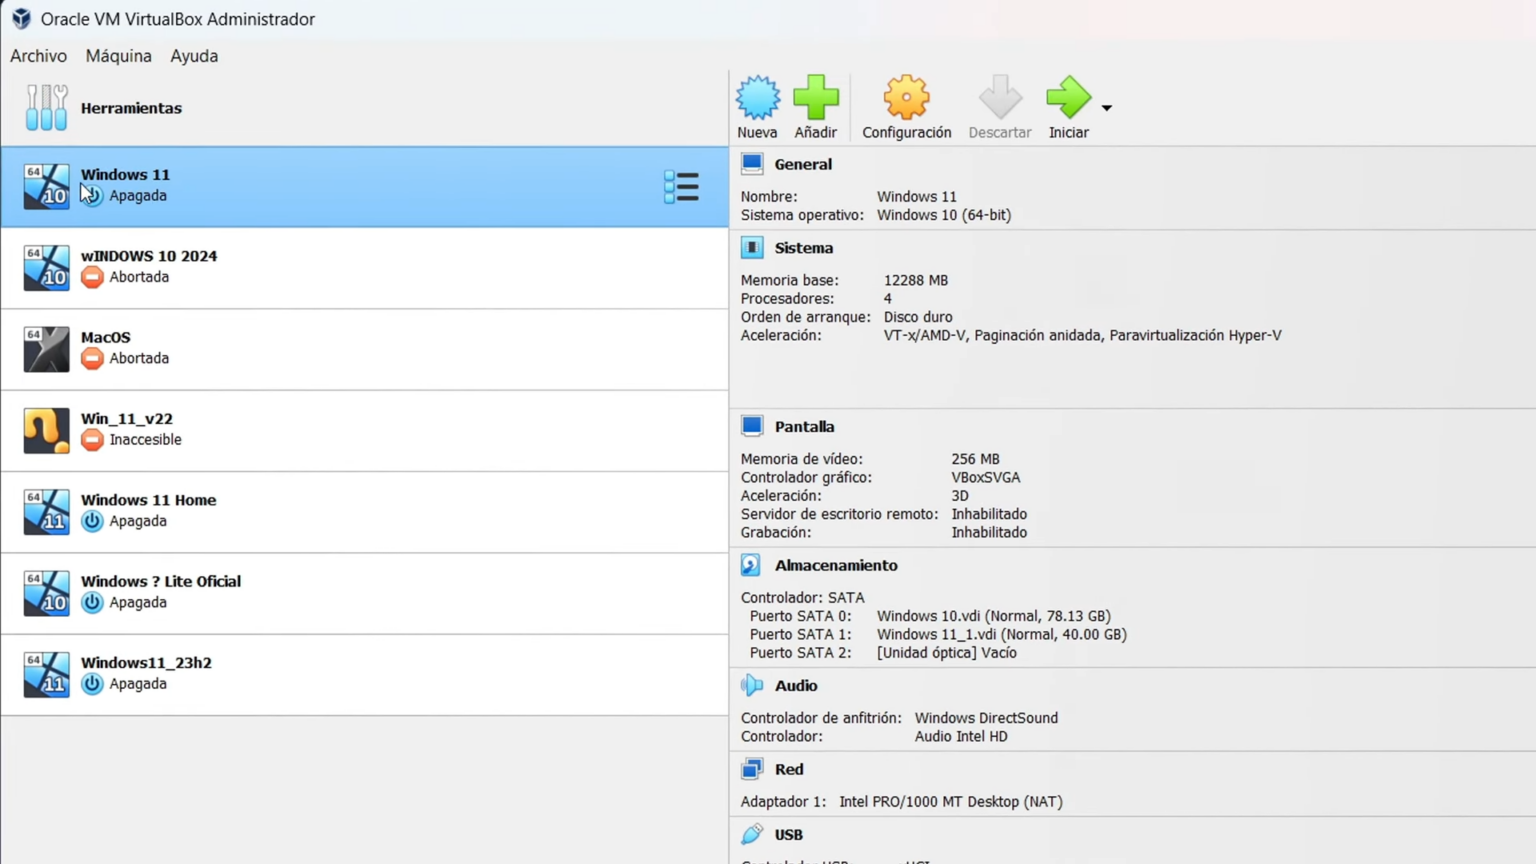The image size is (1536, 864).
Task: Open the Archivo menu
Action: click(x=37, y=56)
